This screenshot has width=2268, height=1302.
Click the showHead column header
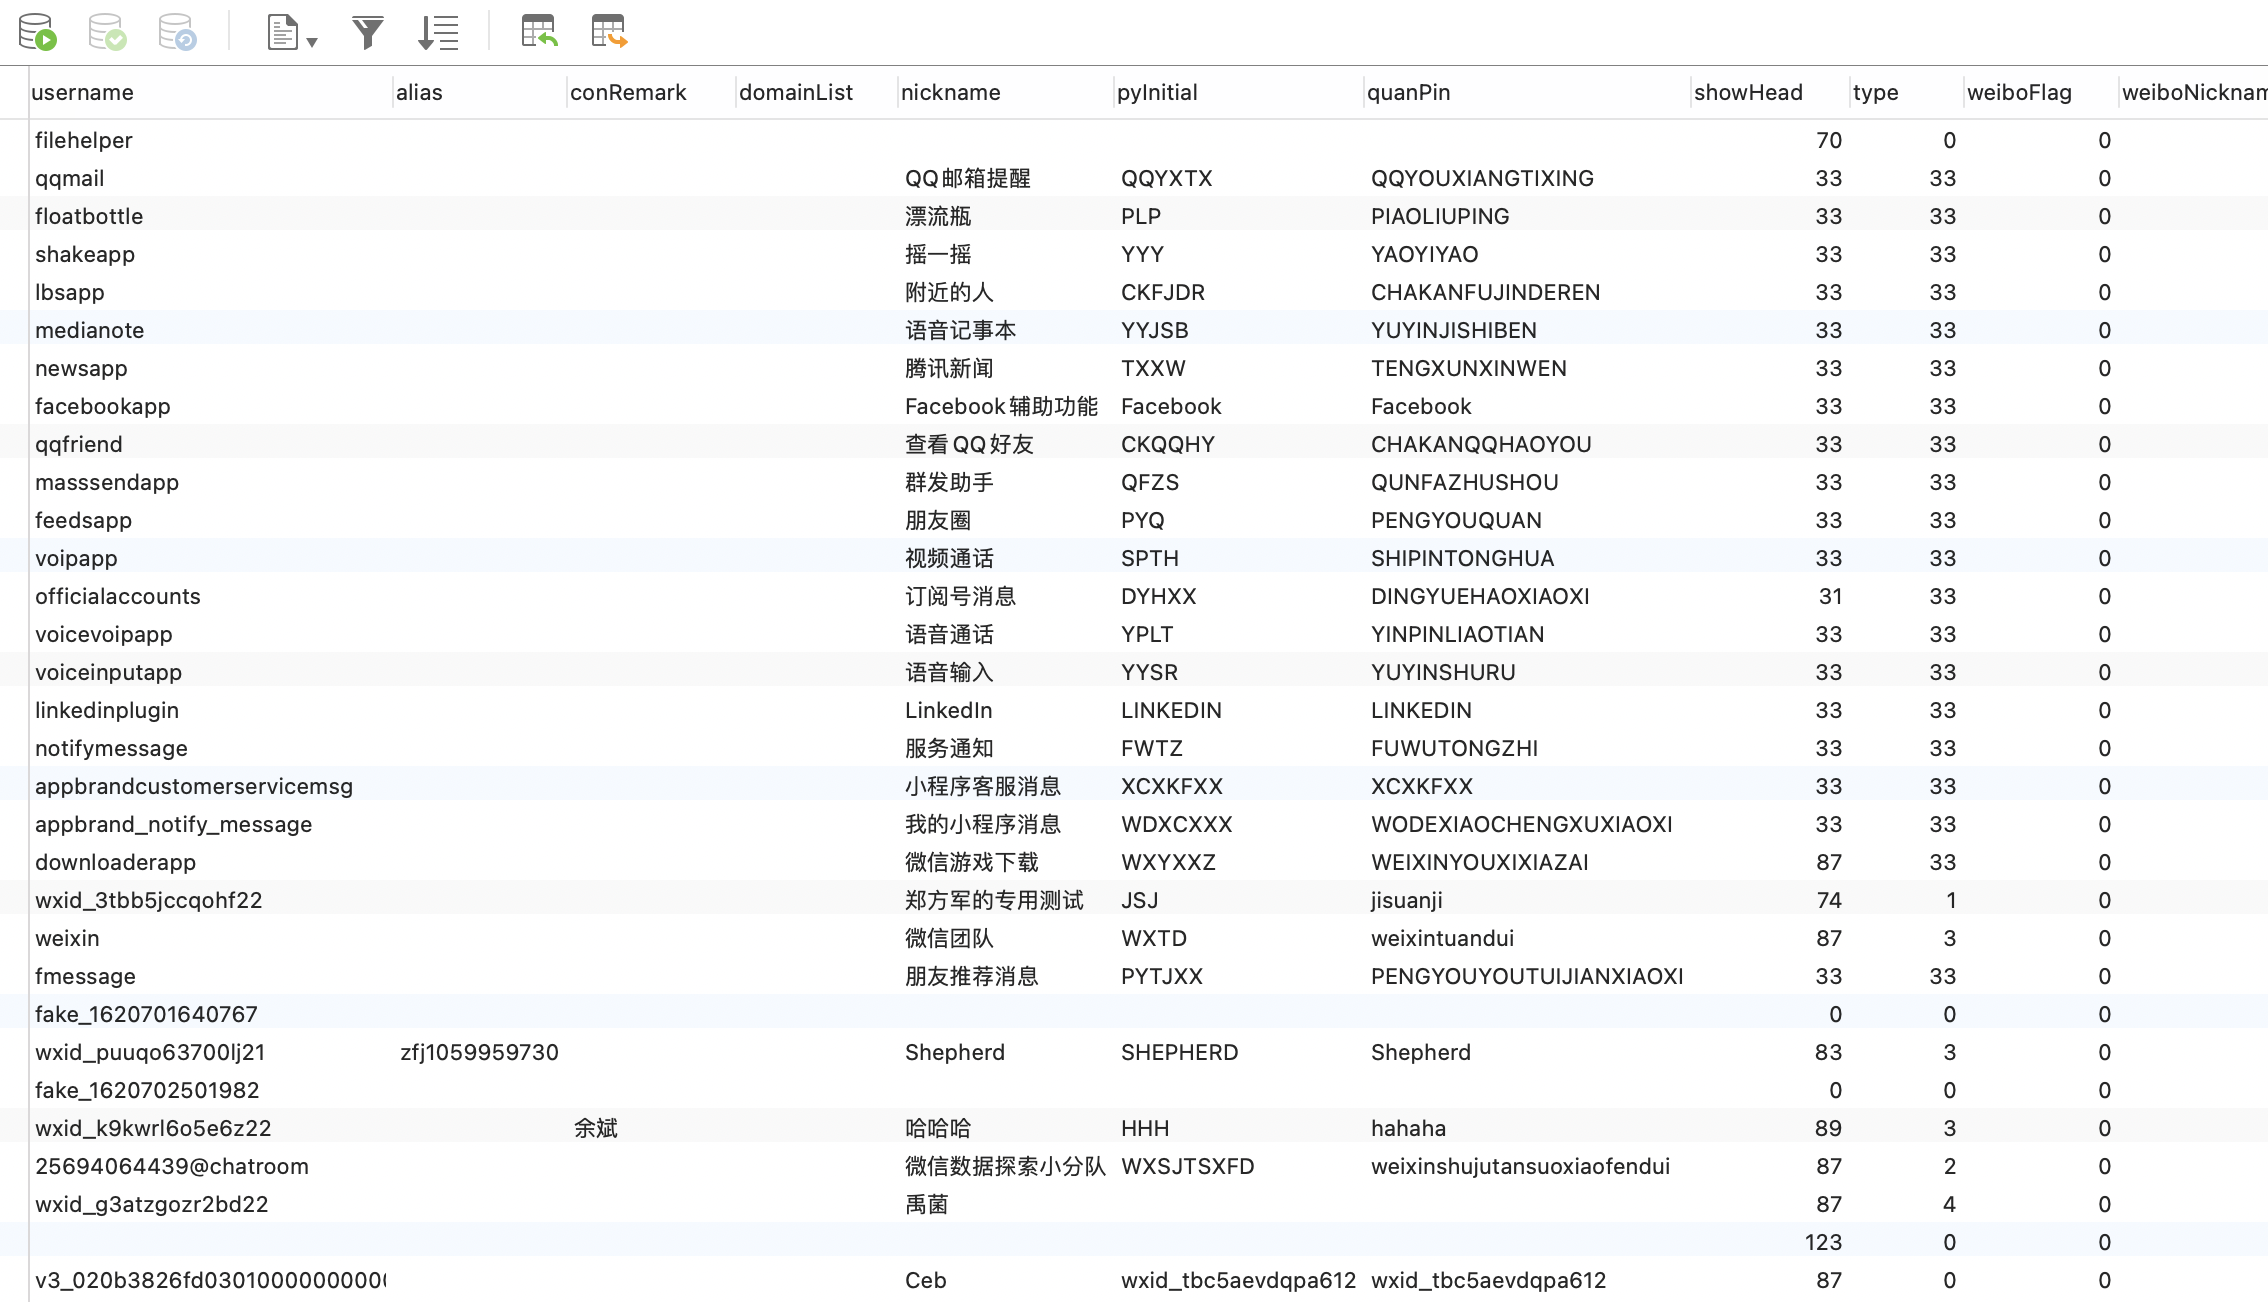(x=1748, y=93)
